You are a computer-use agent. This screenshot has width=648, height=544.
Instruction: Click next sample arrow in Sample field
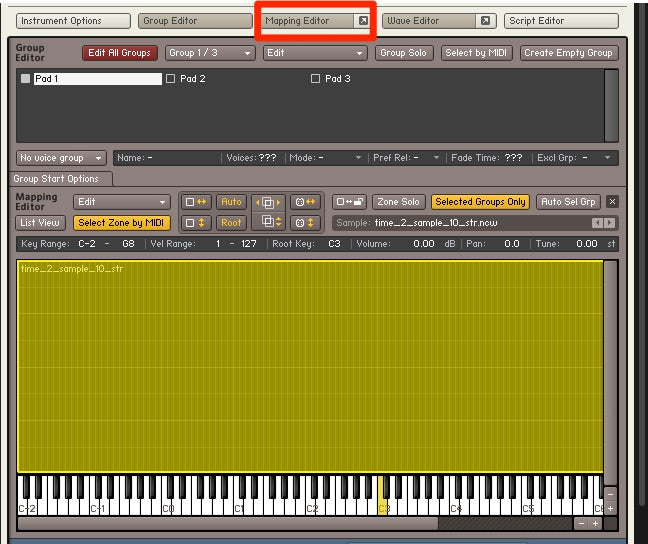pos(609,223)
